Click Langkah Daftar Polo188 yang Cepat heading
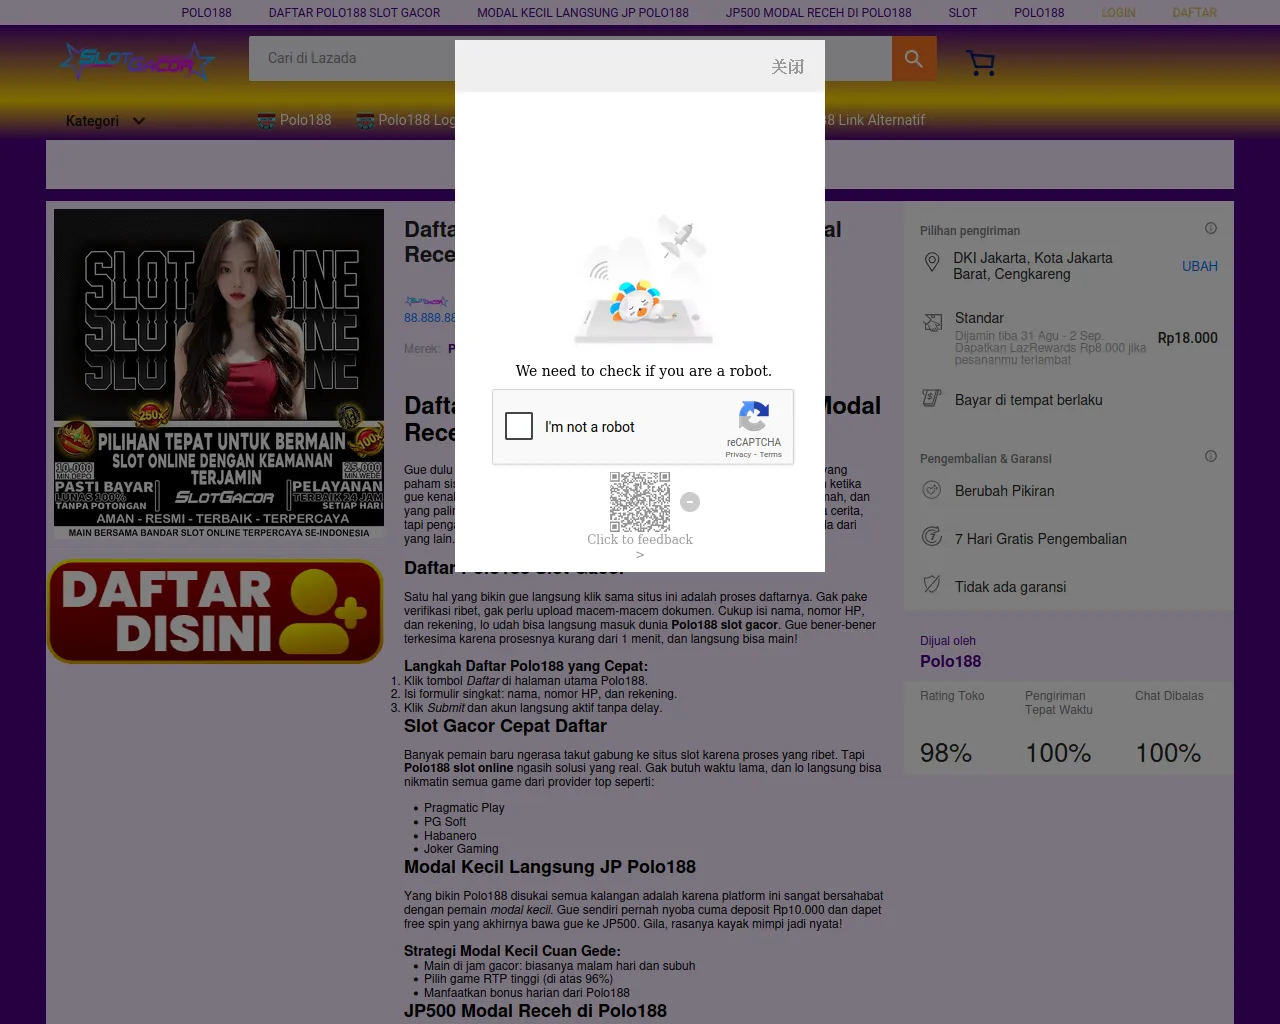 point(526,666)
